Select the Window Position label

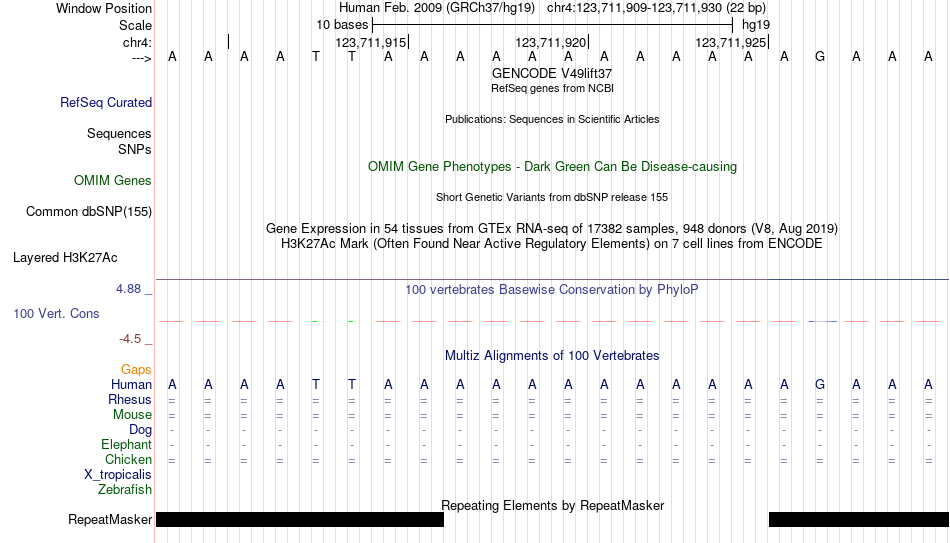point(104,8)
